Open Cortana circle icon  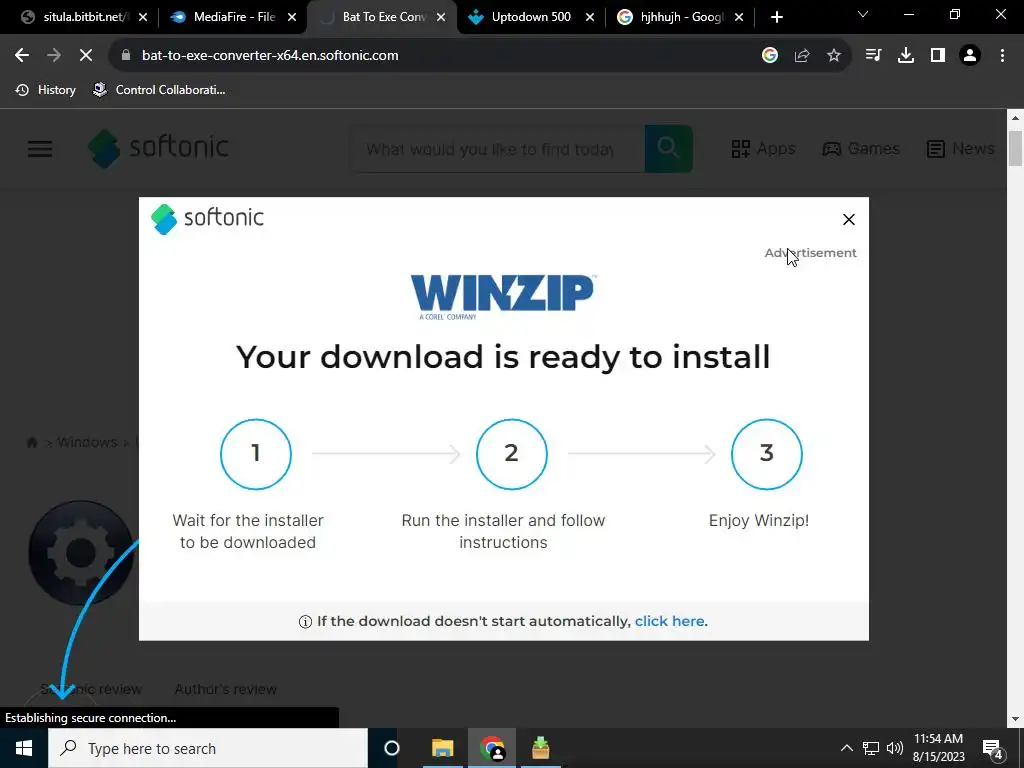click(x=392, y=748)
